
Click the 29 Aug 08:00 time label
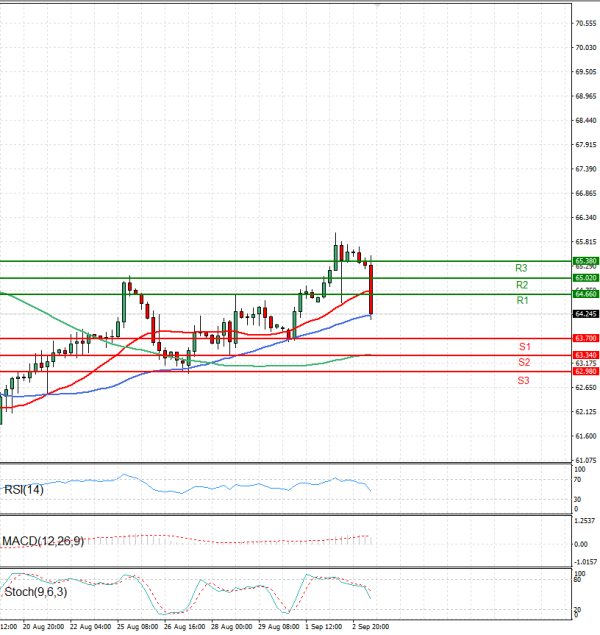279,626
